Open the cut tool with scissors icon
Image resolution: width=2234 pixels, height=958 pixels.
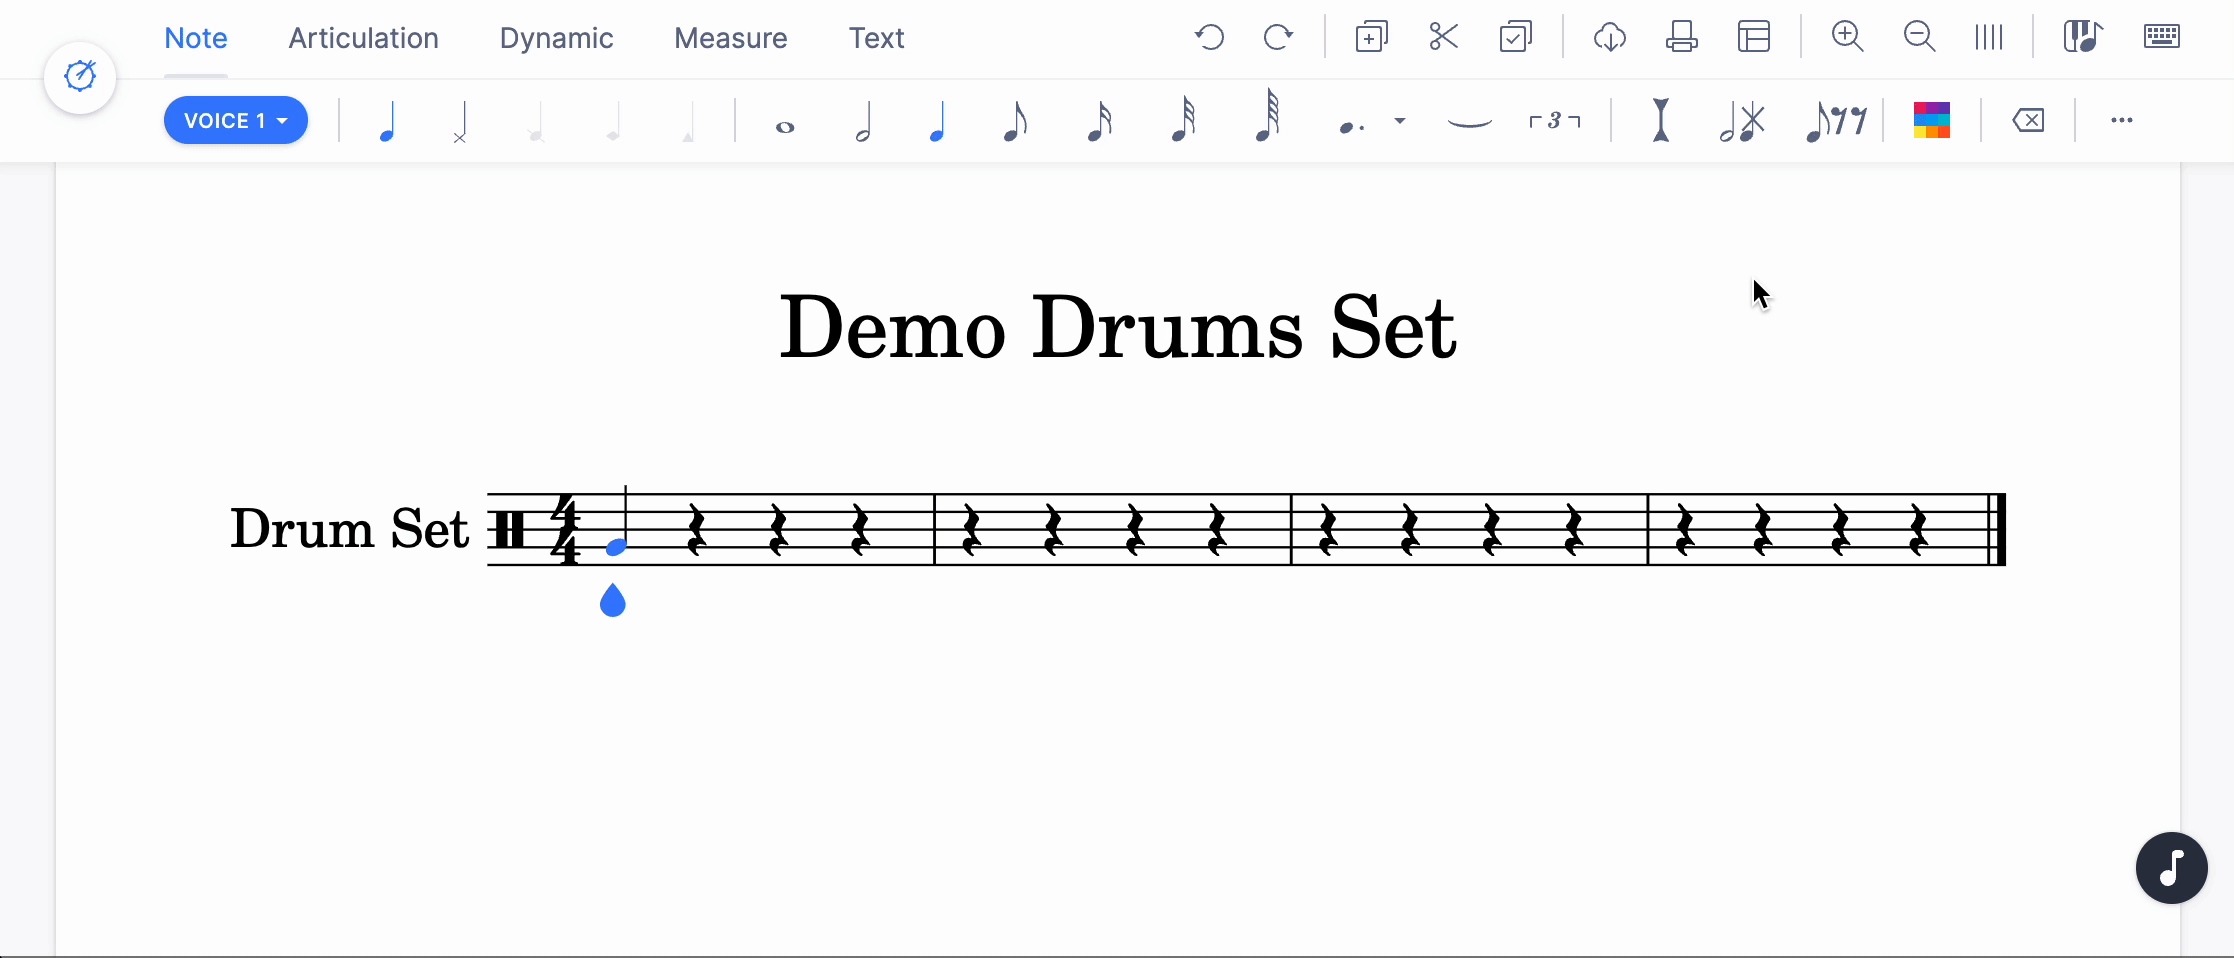pos(1443,37)
